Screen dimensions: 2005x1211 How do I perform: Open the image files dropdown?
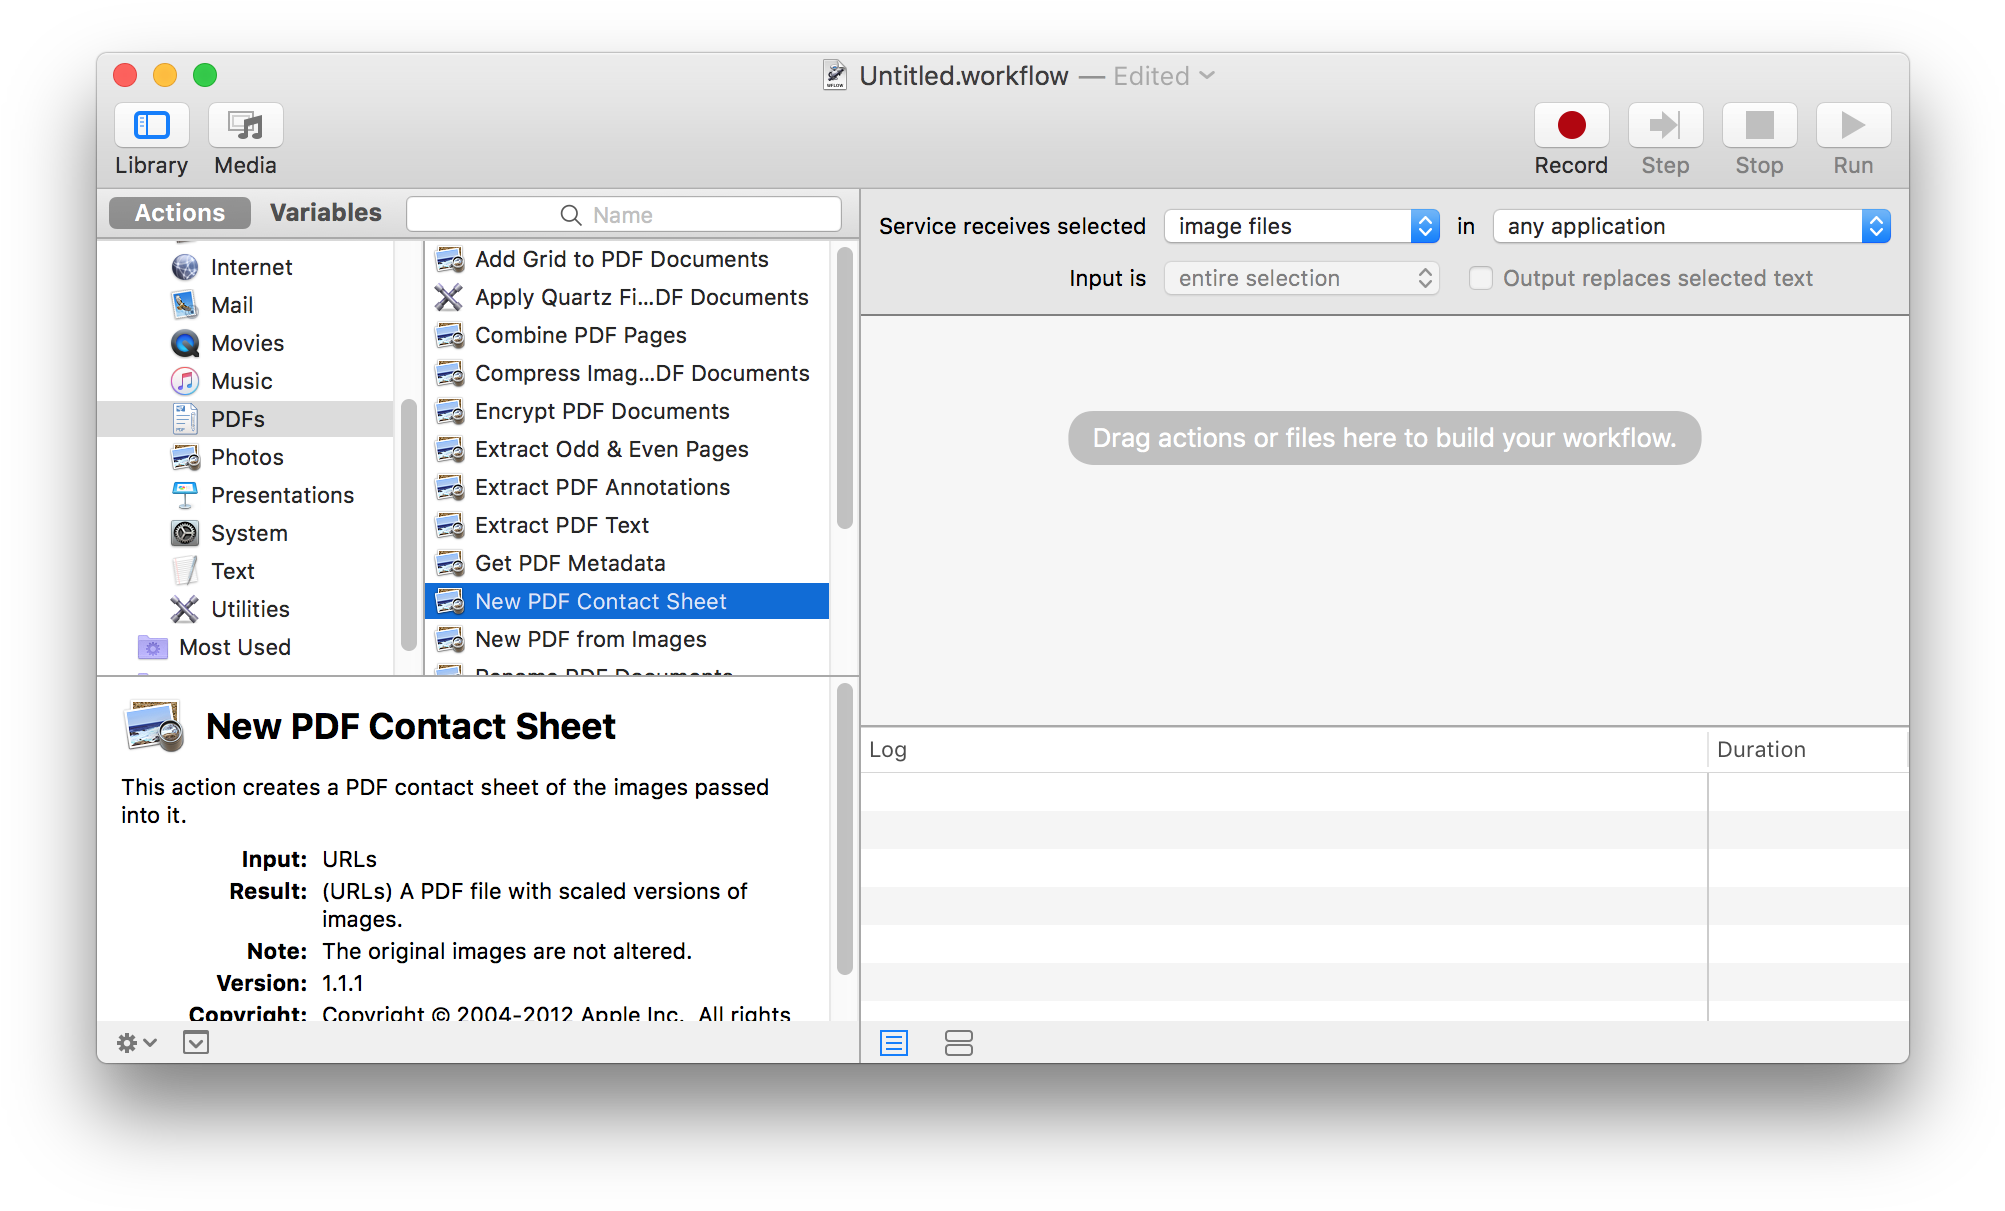click(1301, 226)
